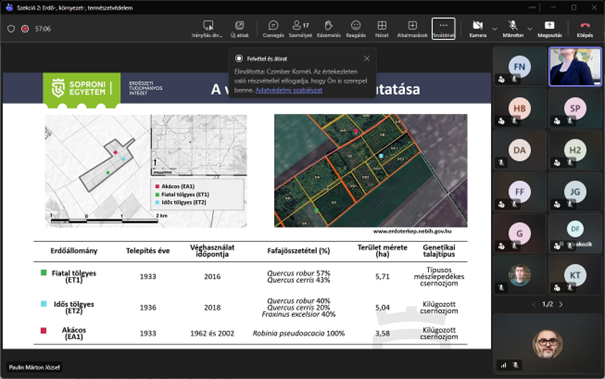Click the cyan swatch beside Idős tölgyes row
Image resolution: width=605 pixels, height=379 pixels.
click(x=44, y=304)
